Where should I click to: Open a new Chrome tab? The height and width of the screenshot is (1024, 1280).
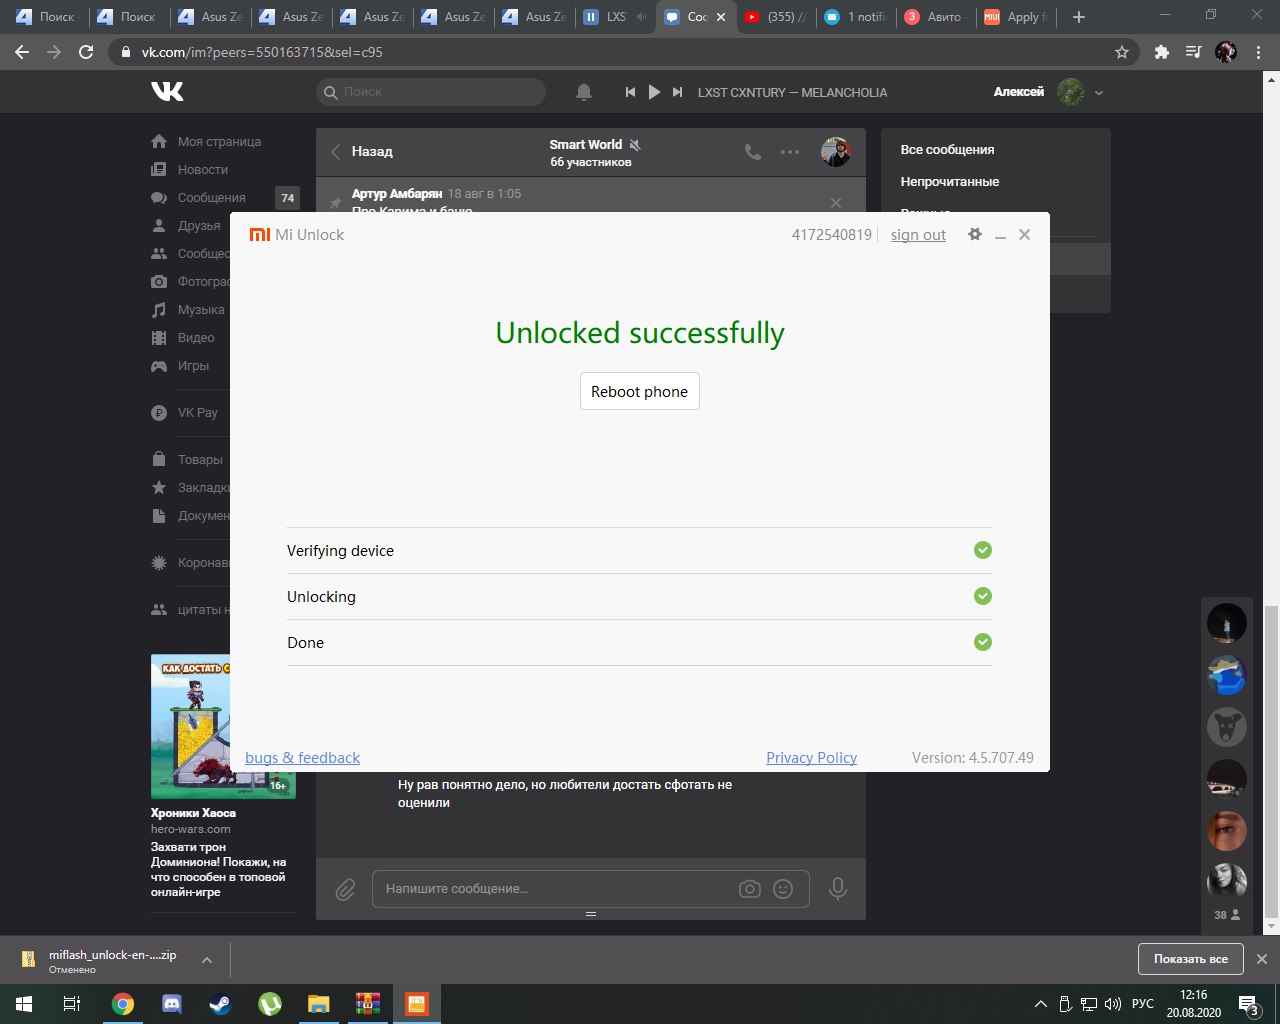(x=1078, y=17)
